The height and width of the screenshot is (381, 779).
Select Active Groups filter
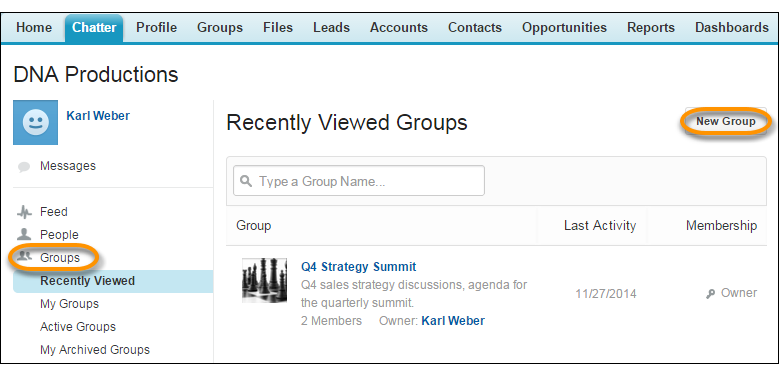pyautogui.click(x=78, y=327)
